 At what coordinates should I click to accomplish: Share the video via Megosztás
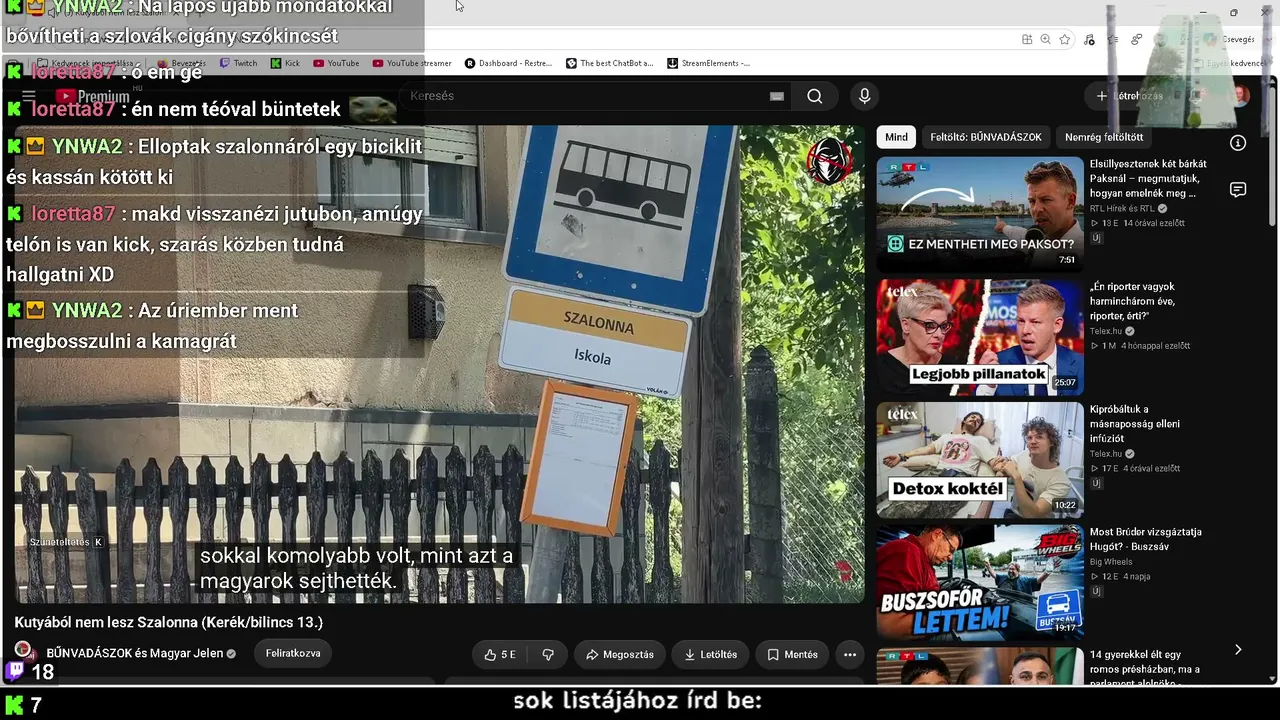click(620, 655)
